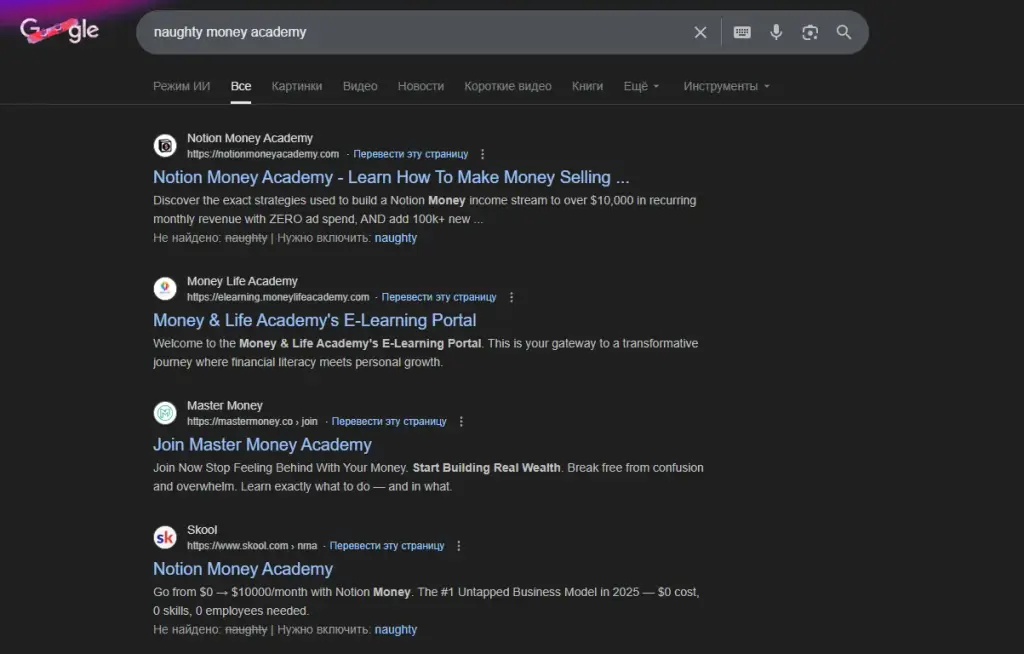The width and height of the screenshot is (1024, 654).
Task: Click the https://www.skool.com › nma URL text
Action: 252,546
